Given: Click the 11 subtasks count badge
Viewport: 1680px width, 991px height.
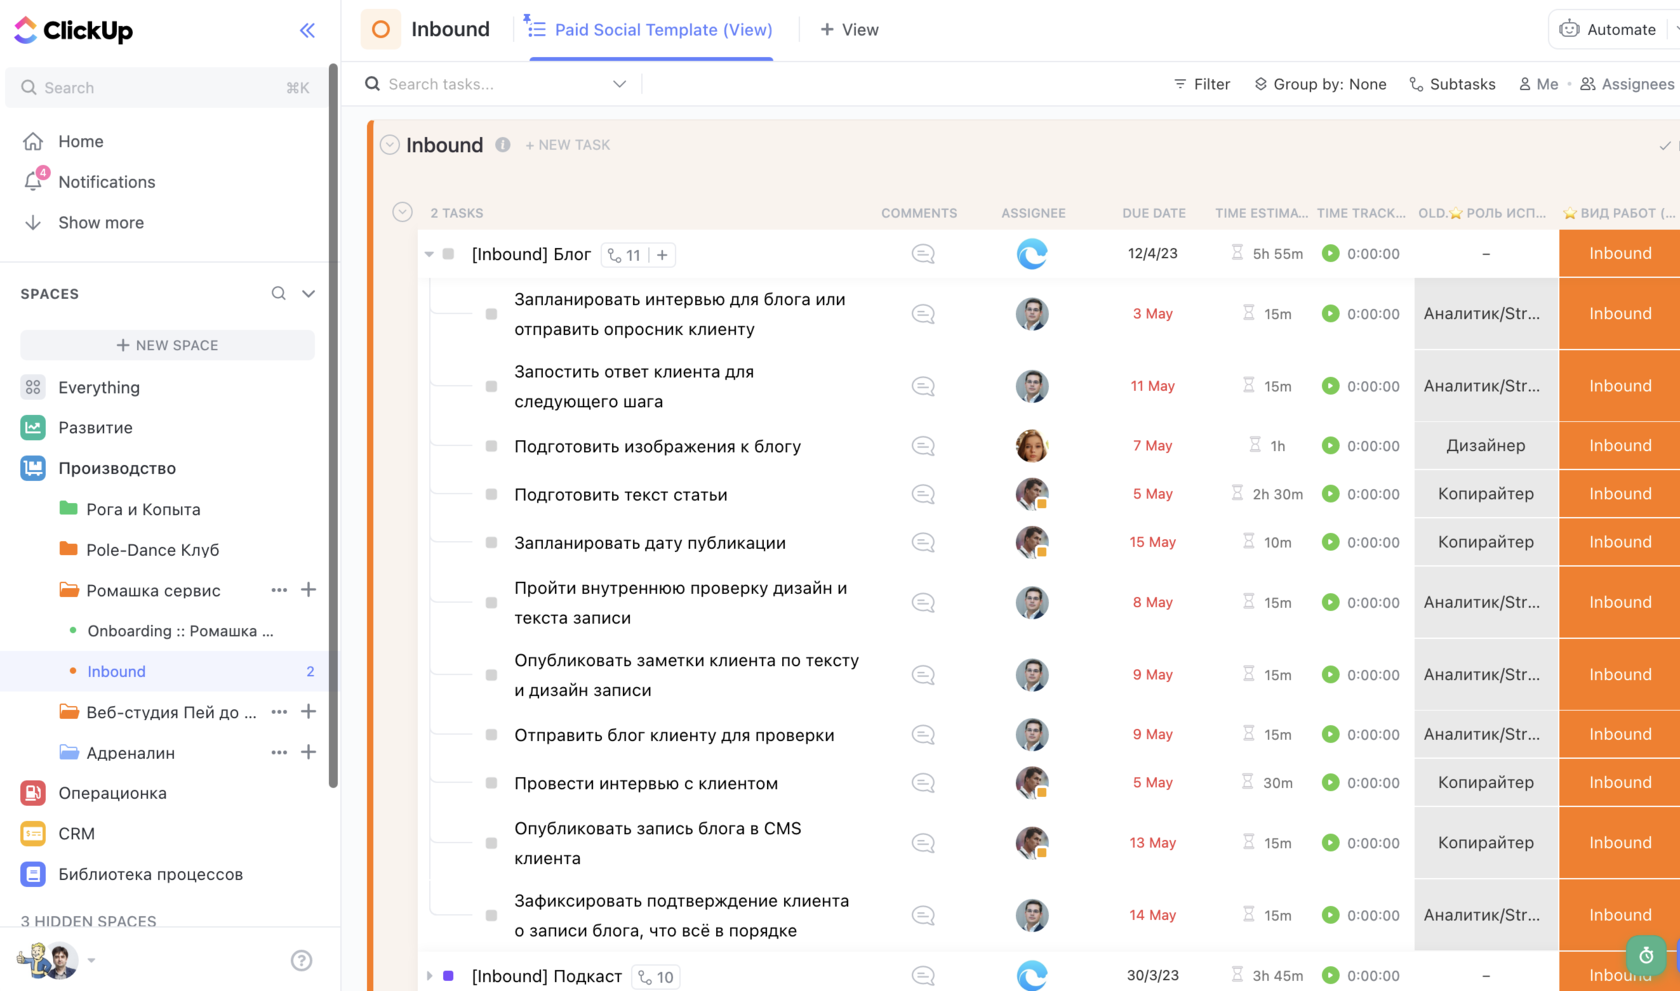Looking at the screenshot, I should [x=625, y=255].
